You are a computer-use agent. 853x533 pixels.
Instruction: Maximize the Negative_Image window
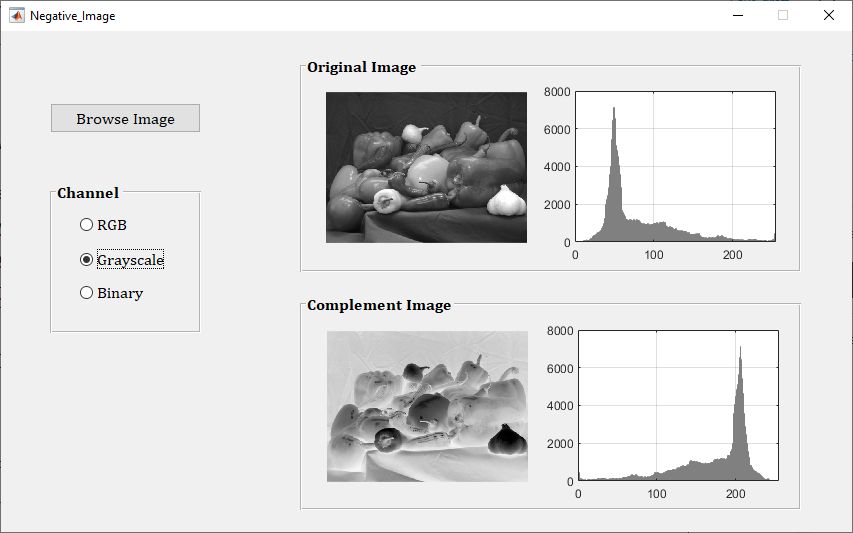783,15
